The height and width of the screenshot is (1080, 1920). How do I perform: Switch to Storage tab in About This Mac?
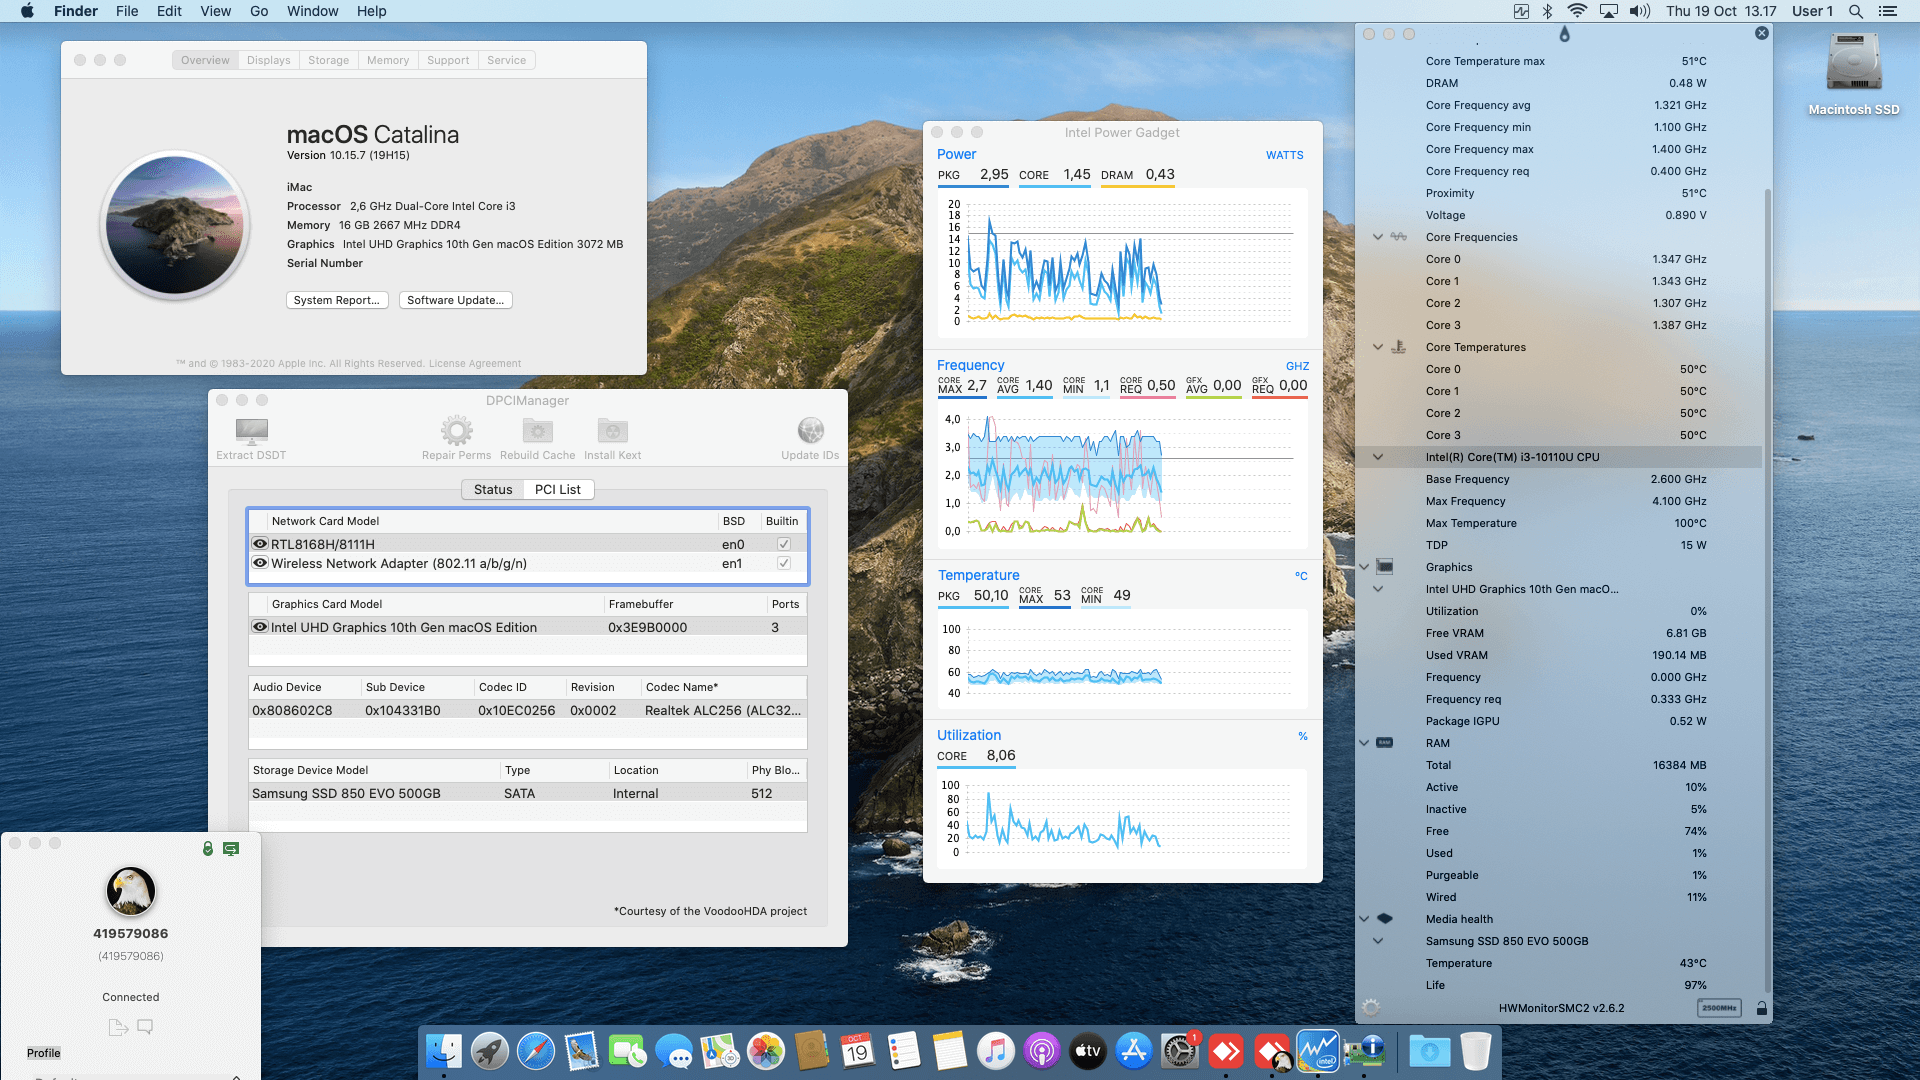pyautogui.click(x=328, y=60)
